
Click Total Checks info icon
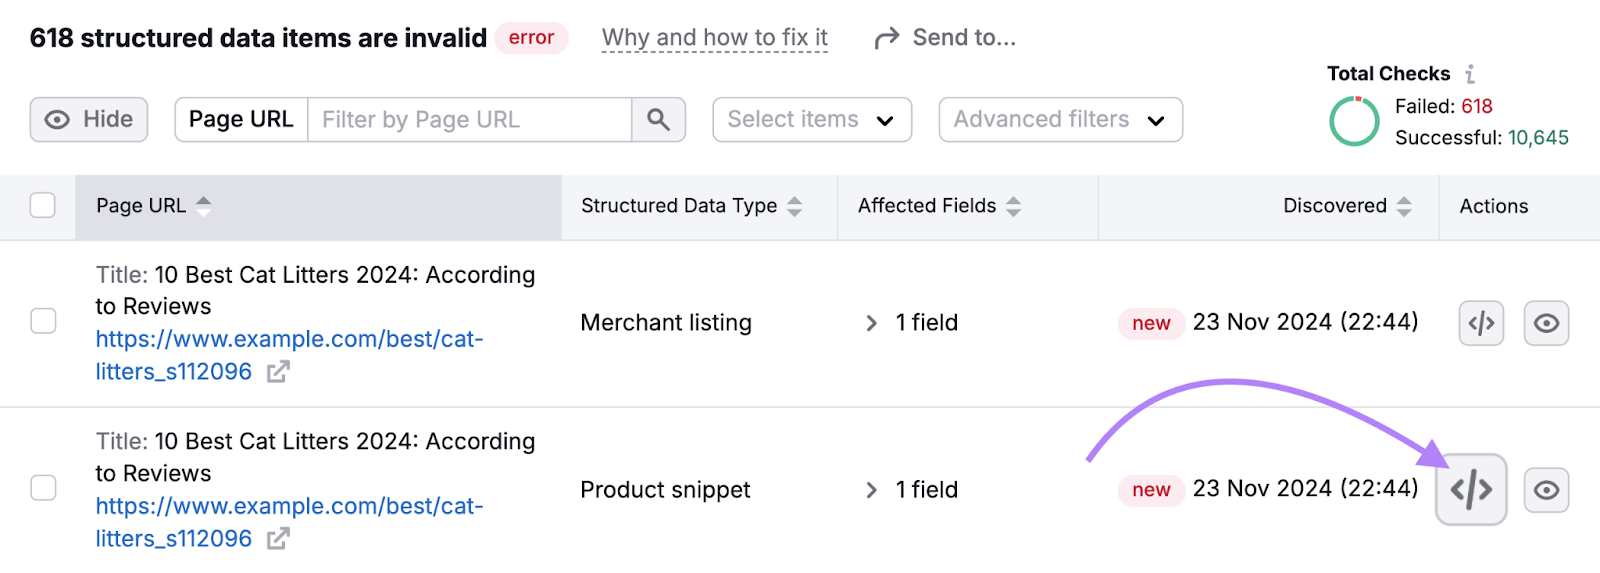point(1470,74)
